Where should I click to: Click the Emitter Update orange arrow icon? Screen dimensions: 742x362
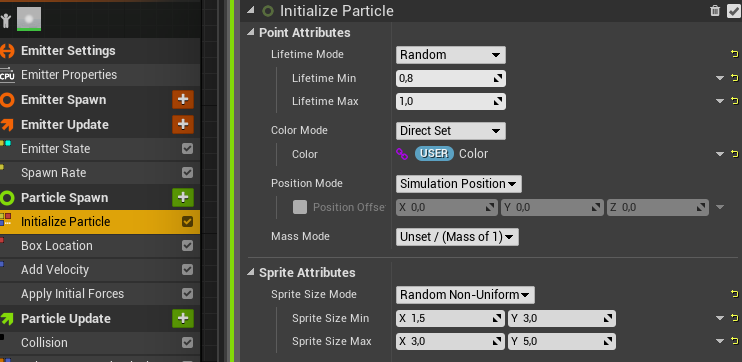(7, 124)
